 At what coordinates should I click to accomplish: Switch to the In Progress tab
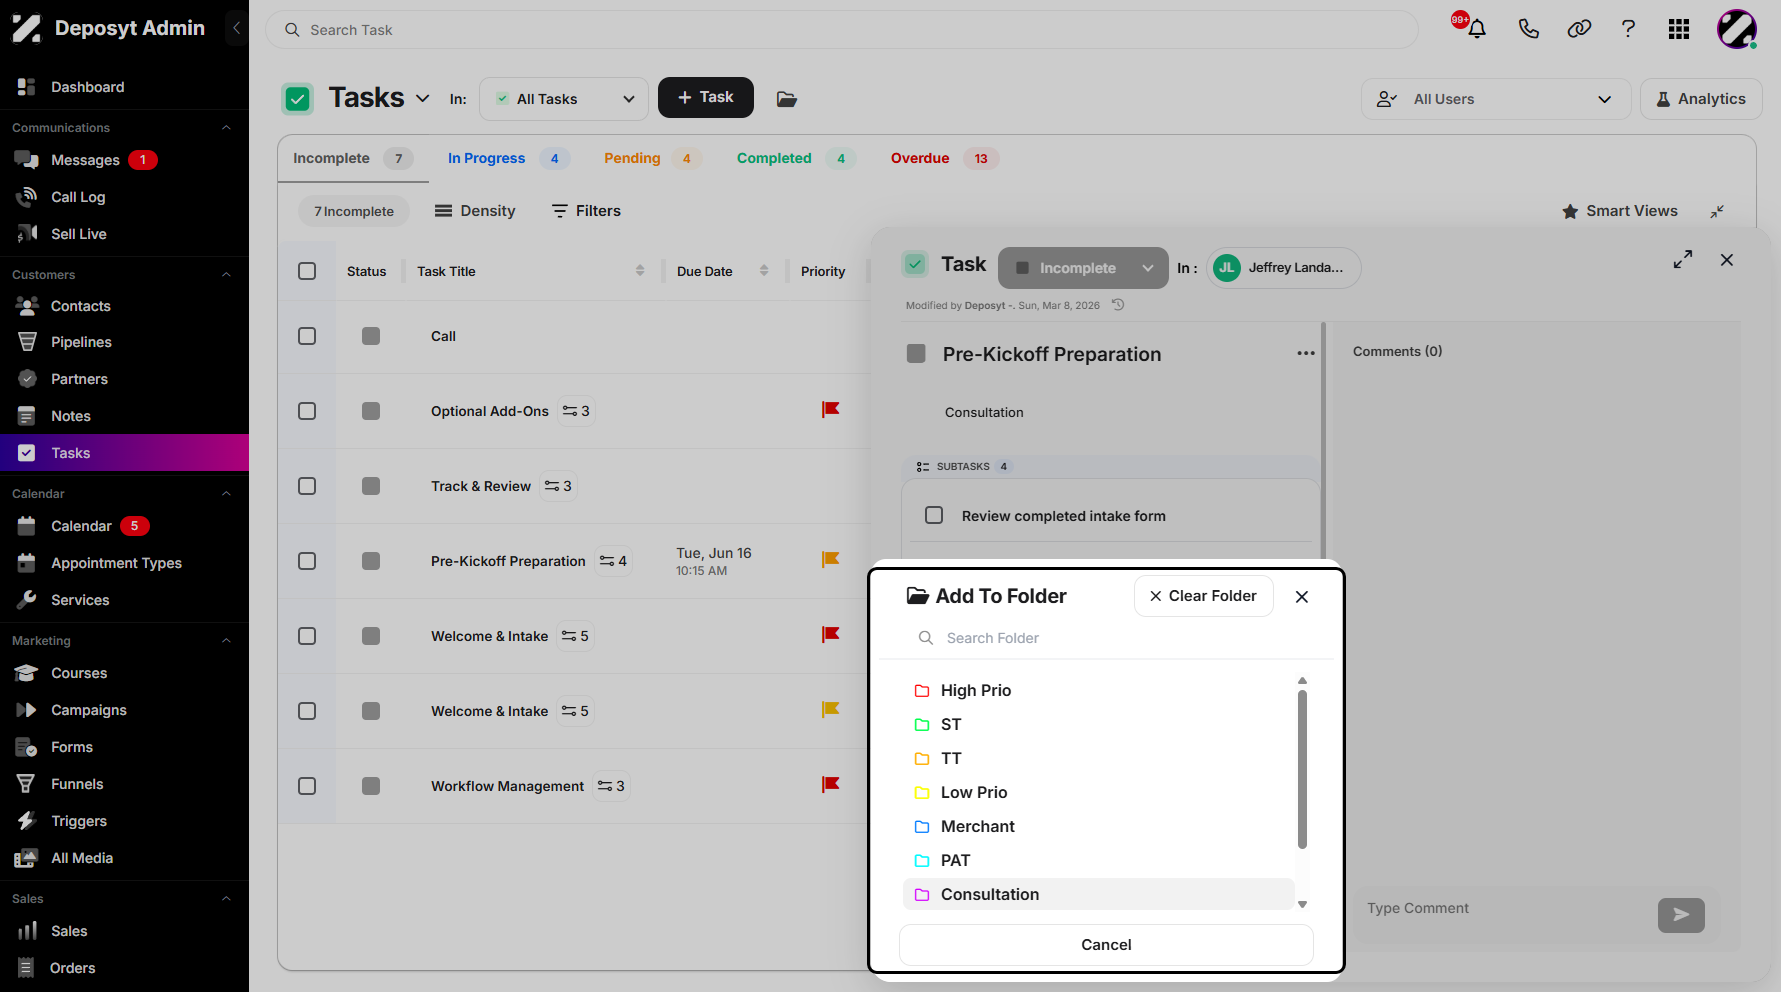508,158
